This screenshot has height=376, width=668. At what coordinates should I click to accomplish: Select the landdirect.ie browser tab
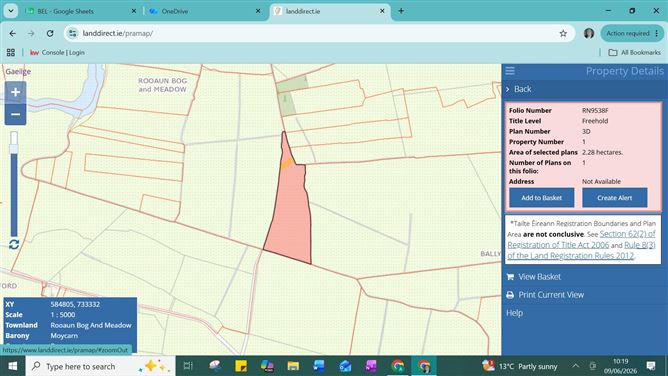click(x=328, y=11)
